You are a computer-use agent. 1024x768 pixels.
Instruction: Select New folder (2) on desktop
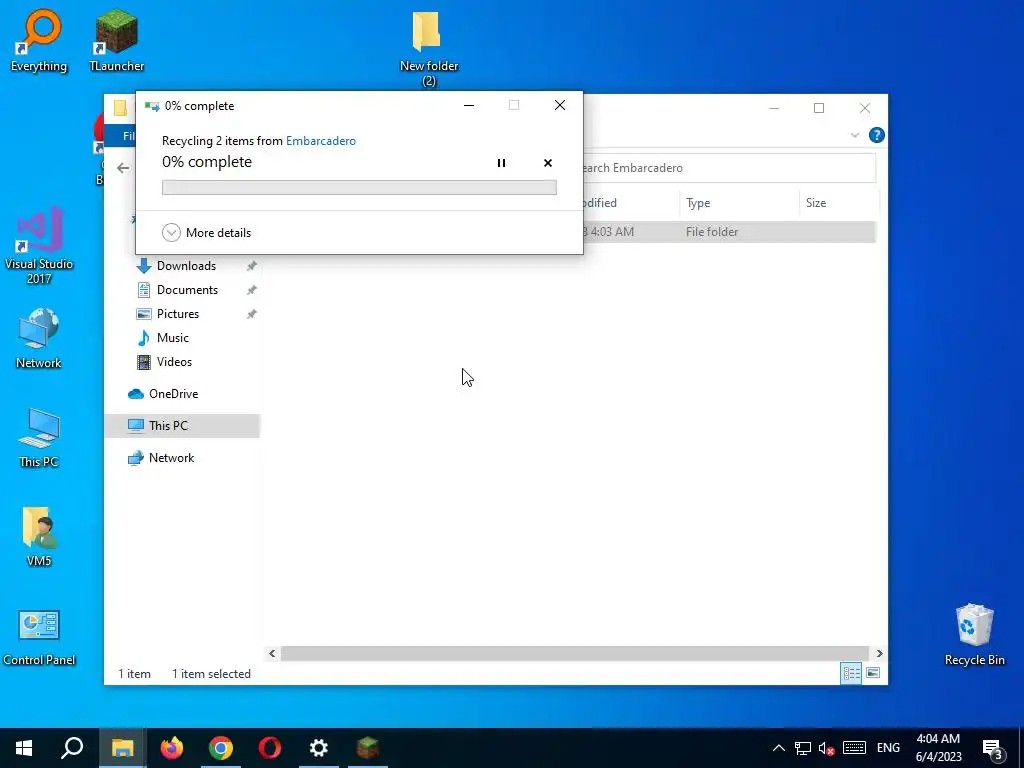click(429, 50)
